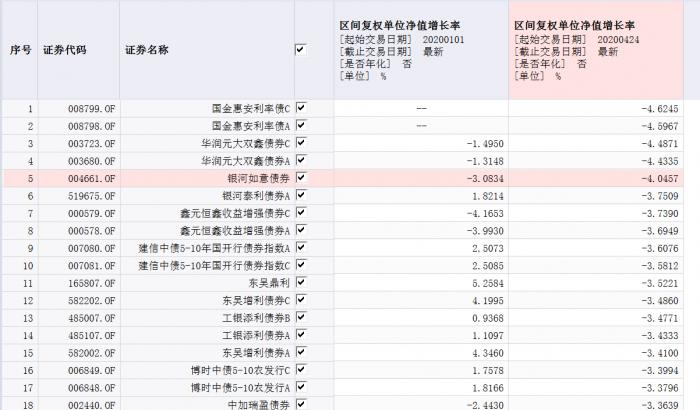The width and height of the screenshot is (700, 410).
Task: Select row number 9
Action: 30,248
